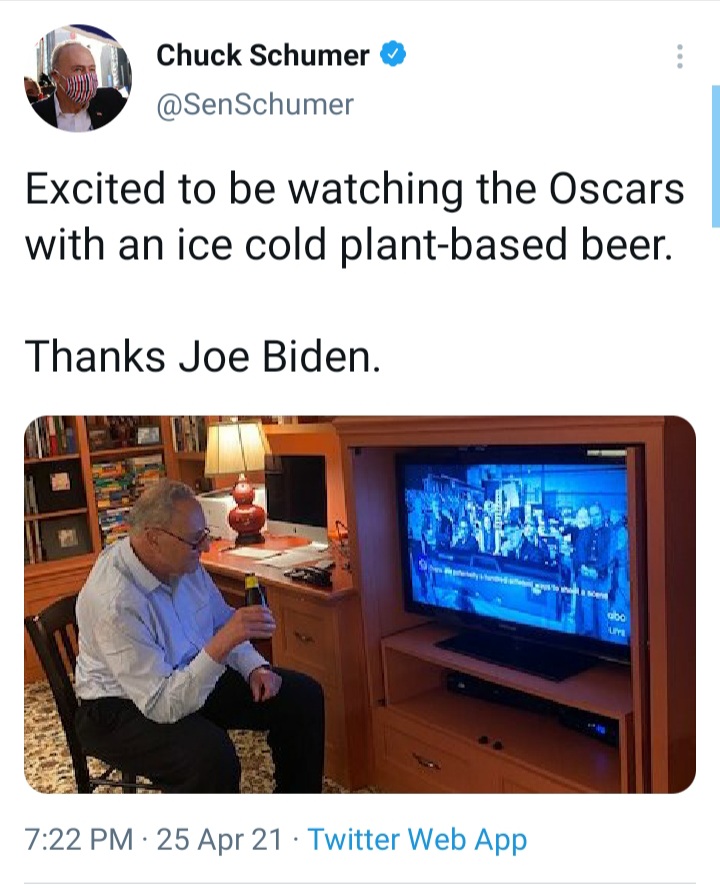Open the @SenSchumer handle link
720x889 pixels.
255,104
